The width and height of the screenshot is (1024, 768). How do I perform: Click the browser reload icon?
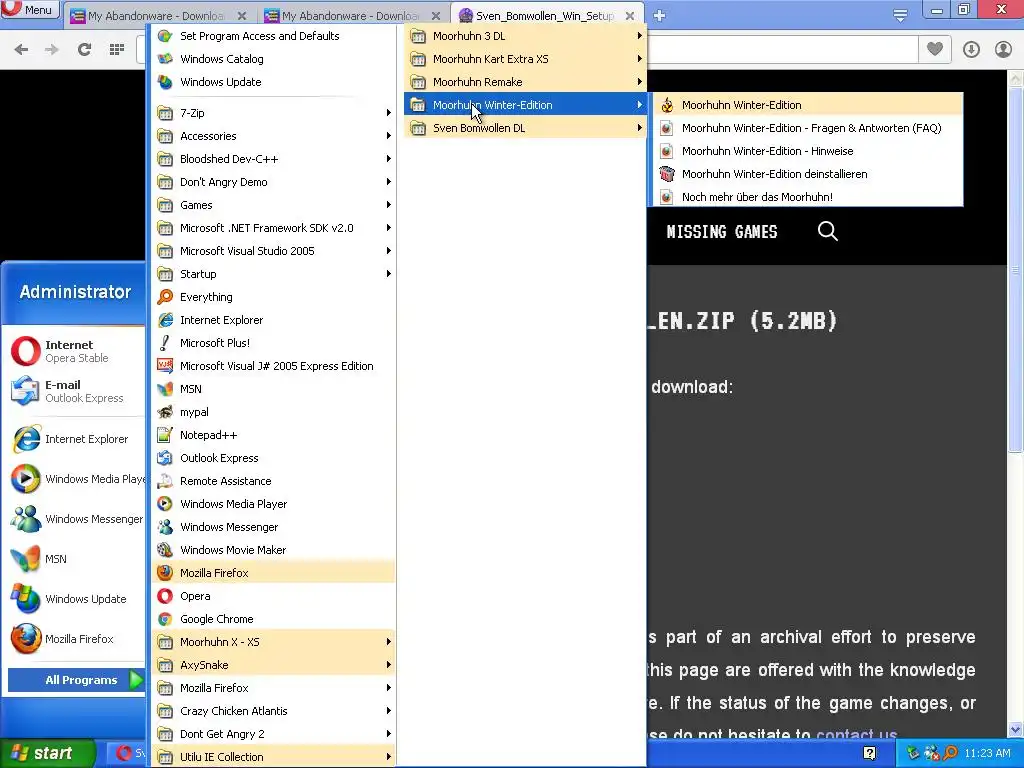[x=84, y=49]
